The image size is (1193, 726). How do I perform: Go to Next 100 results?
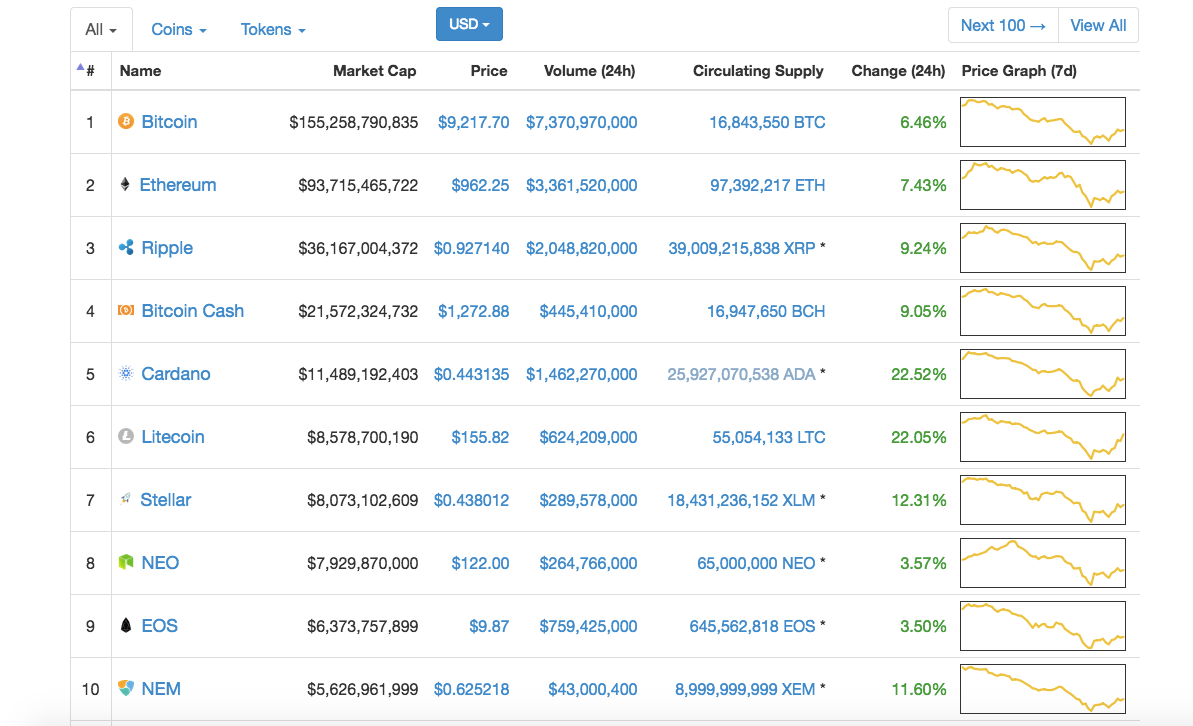(x=1004, y=25)
